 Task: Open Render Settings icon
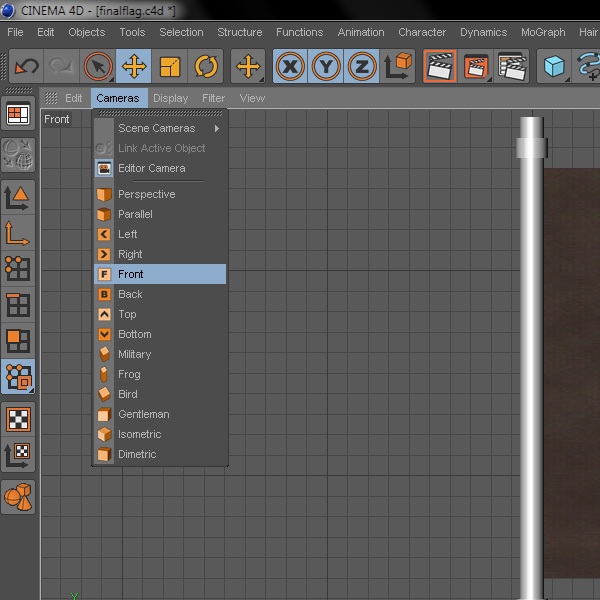coord(512,66)
